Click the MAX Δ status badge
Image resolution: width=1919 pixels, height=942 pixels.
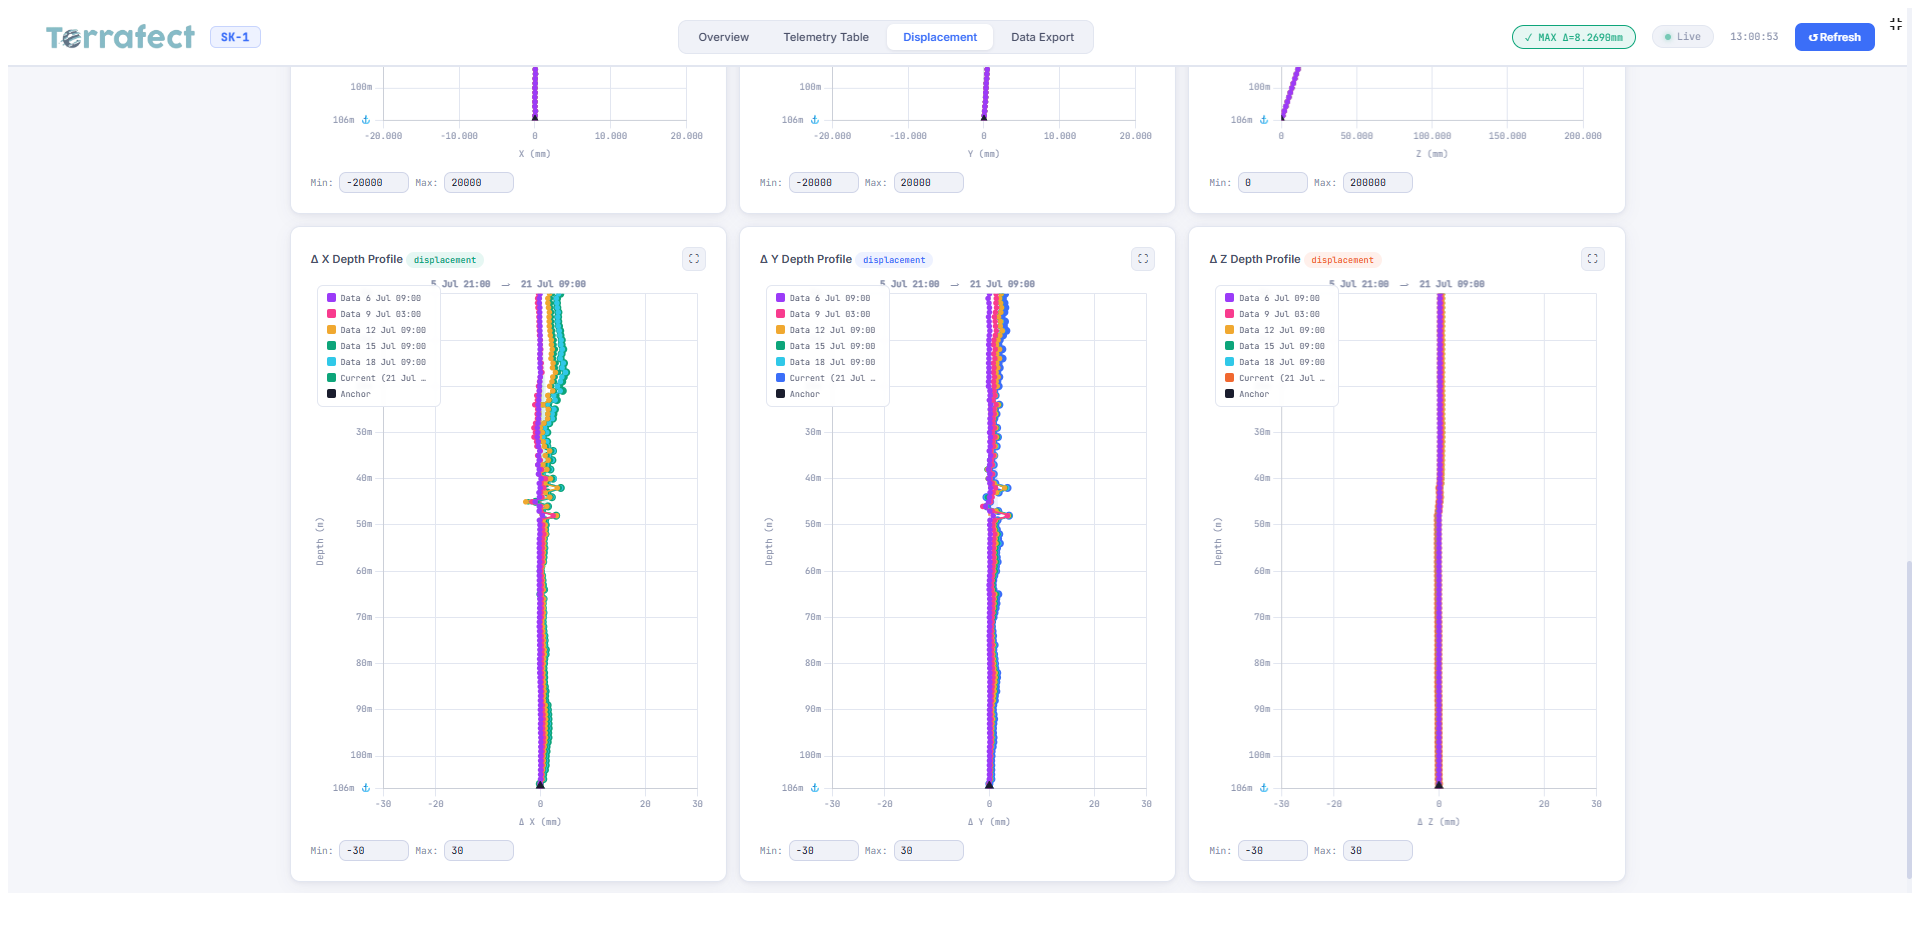[x=1574, y=37]
